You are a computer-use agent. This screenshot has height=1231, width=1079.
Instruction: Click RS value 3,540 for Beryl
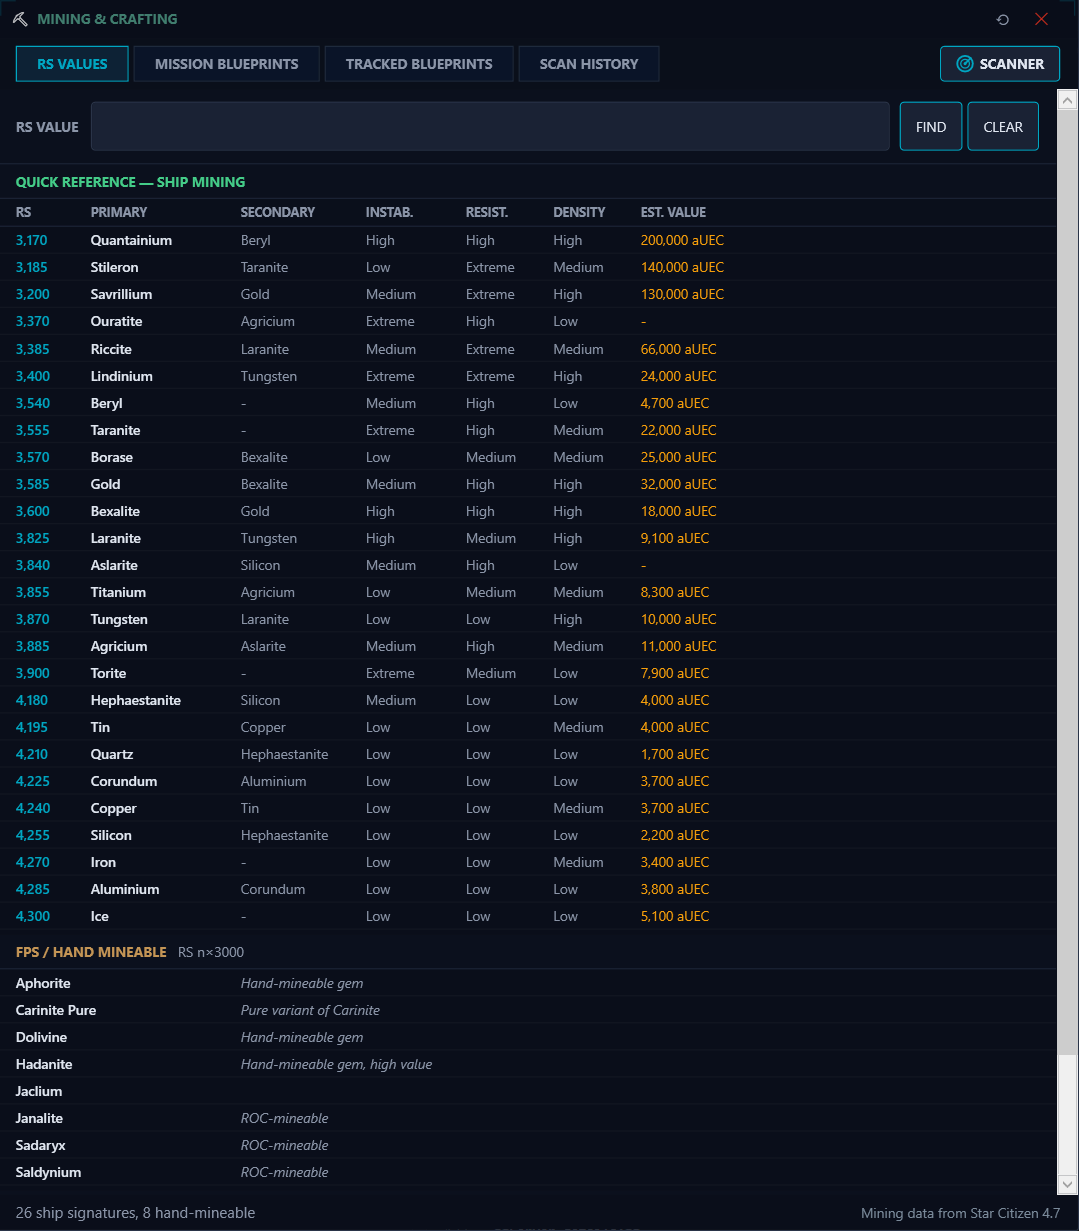click(33, 403)
